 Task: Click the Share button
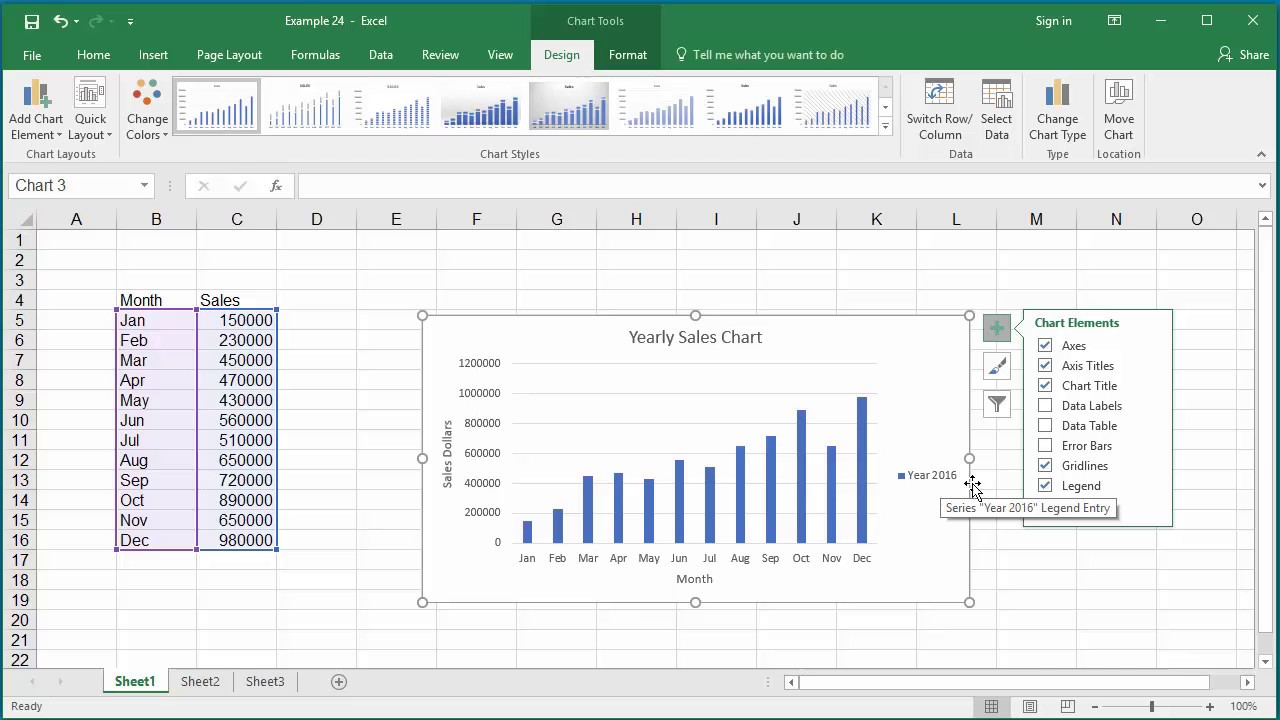1243,55
